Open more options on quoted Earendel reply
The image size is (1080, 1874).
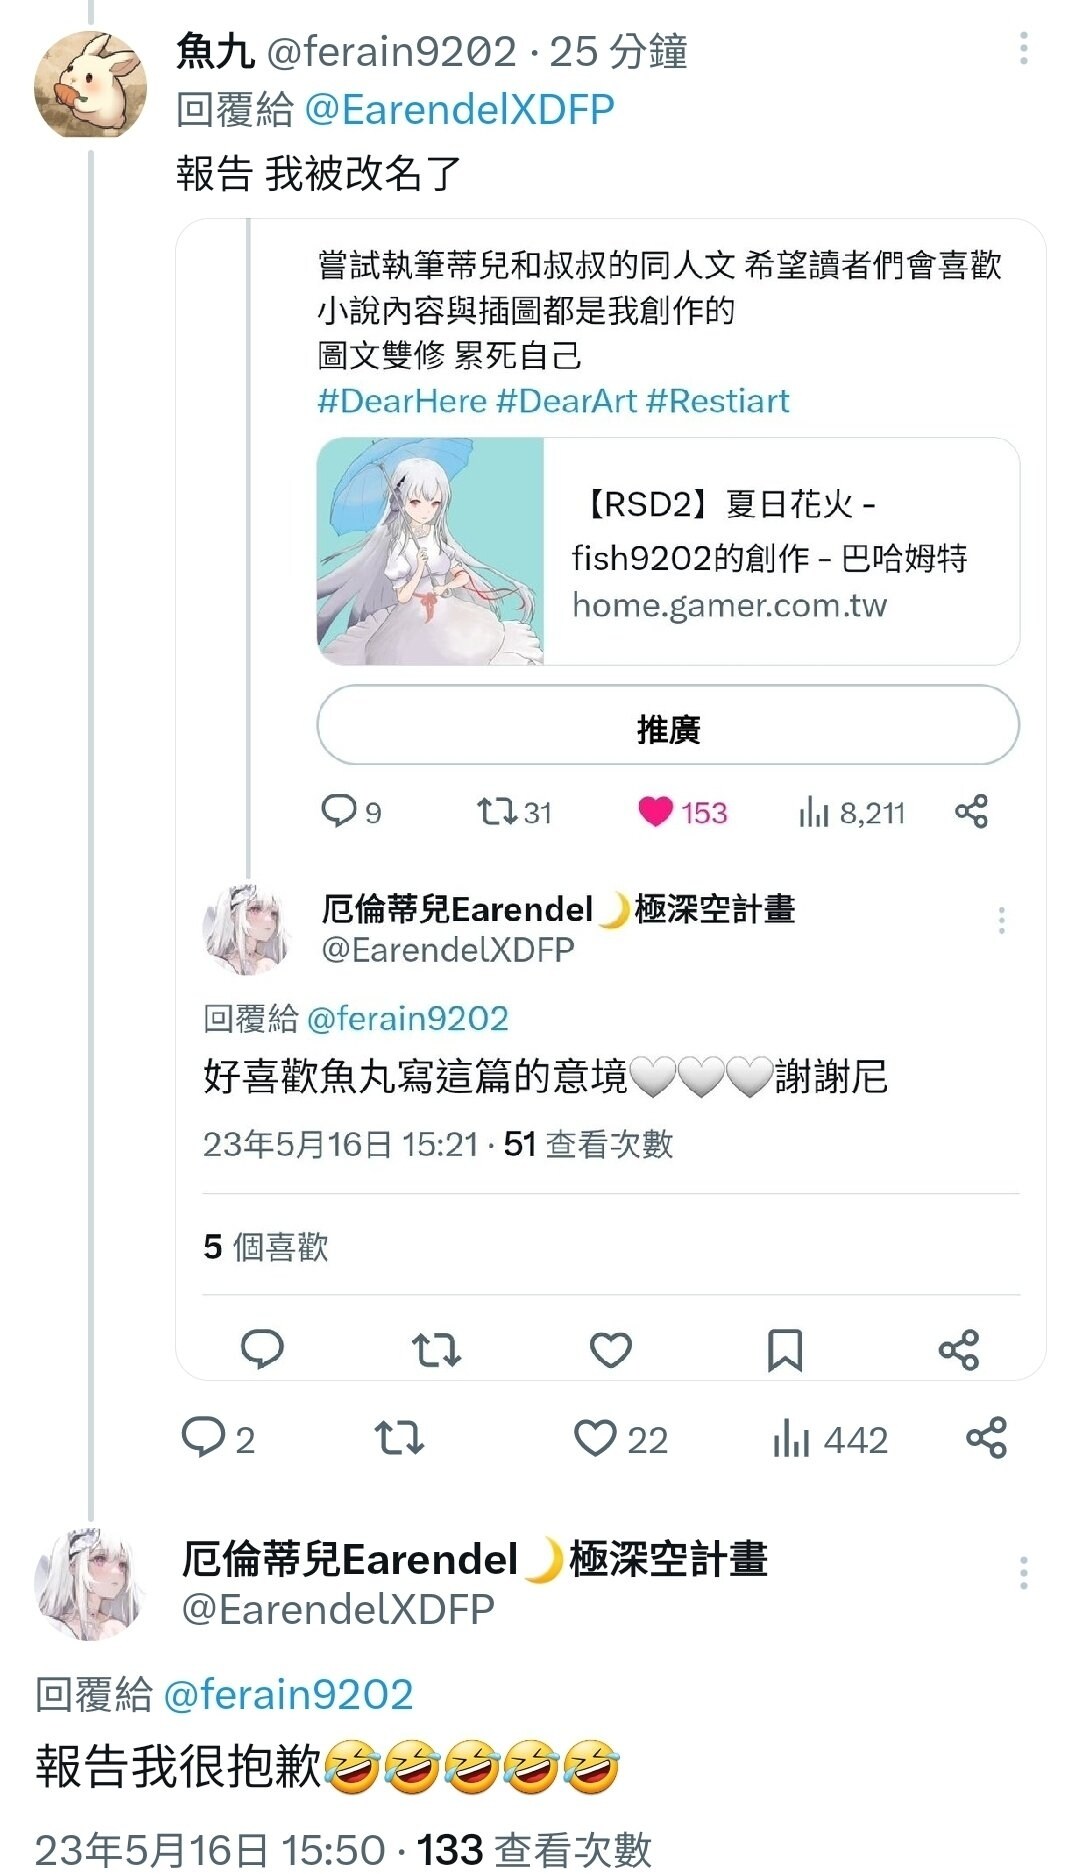point(1001,920)
